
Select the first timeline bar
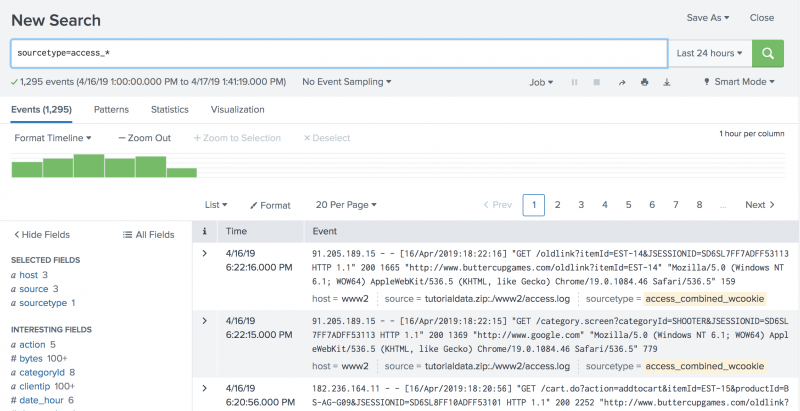click(27, 170)
